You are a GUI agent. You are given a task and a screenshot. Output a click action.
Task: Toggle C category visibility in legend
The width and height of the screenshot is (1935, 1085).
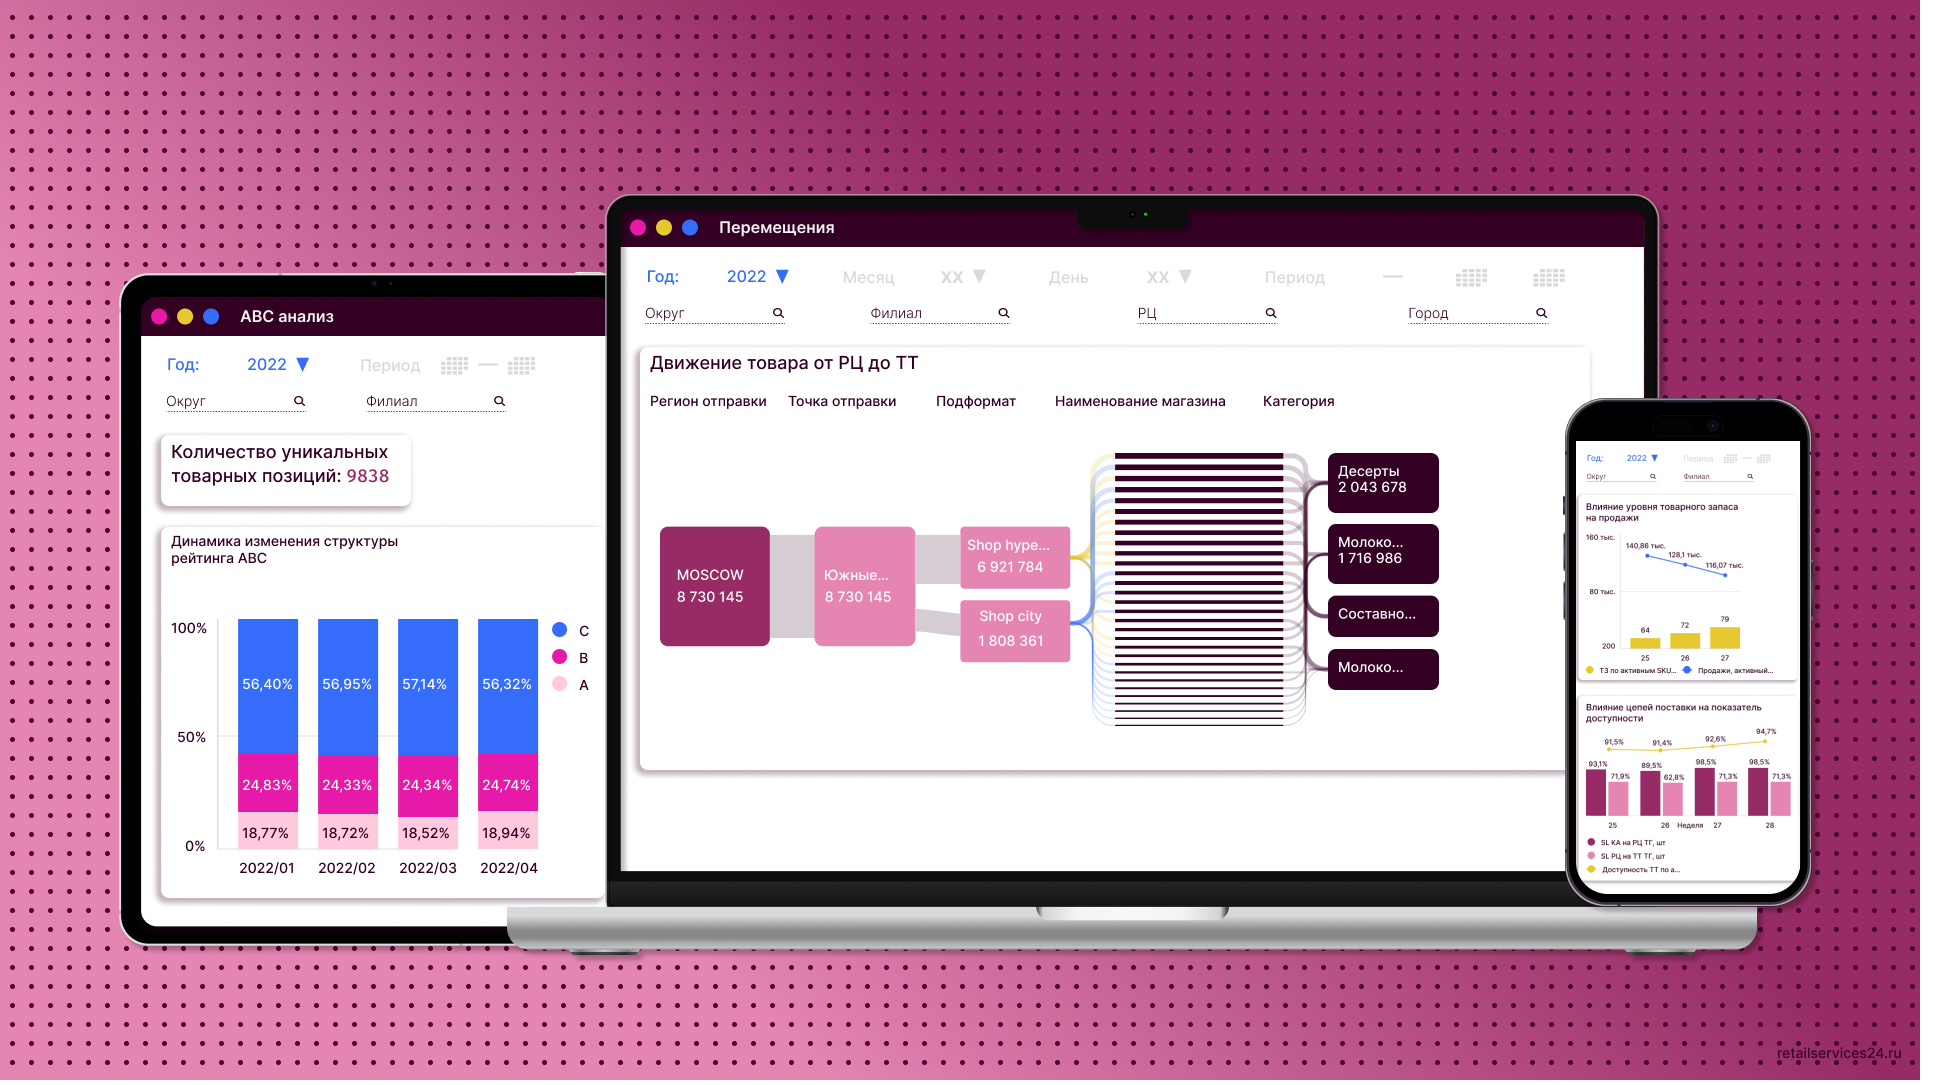pyautogui.click(x=573, y=629)
